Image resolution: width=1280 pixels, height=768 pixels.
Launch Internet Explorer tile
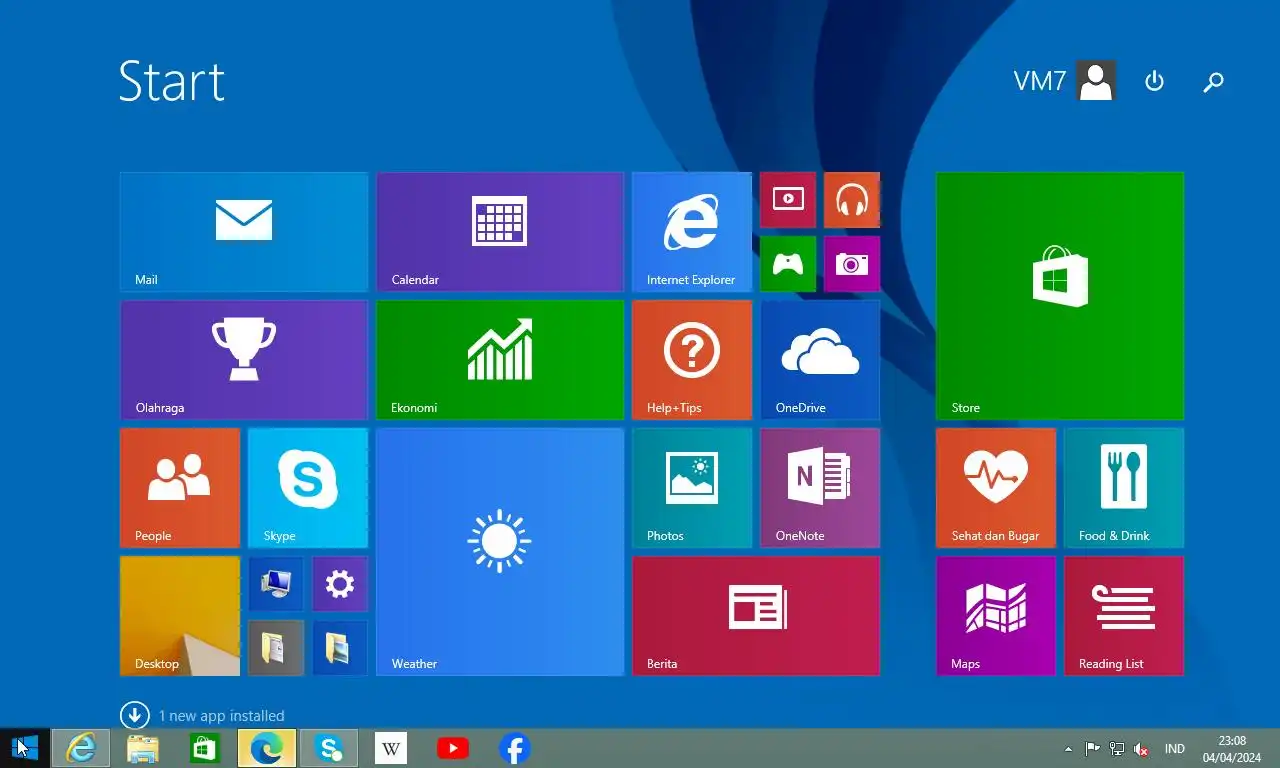(x=692, y=232)
